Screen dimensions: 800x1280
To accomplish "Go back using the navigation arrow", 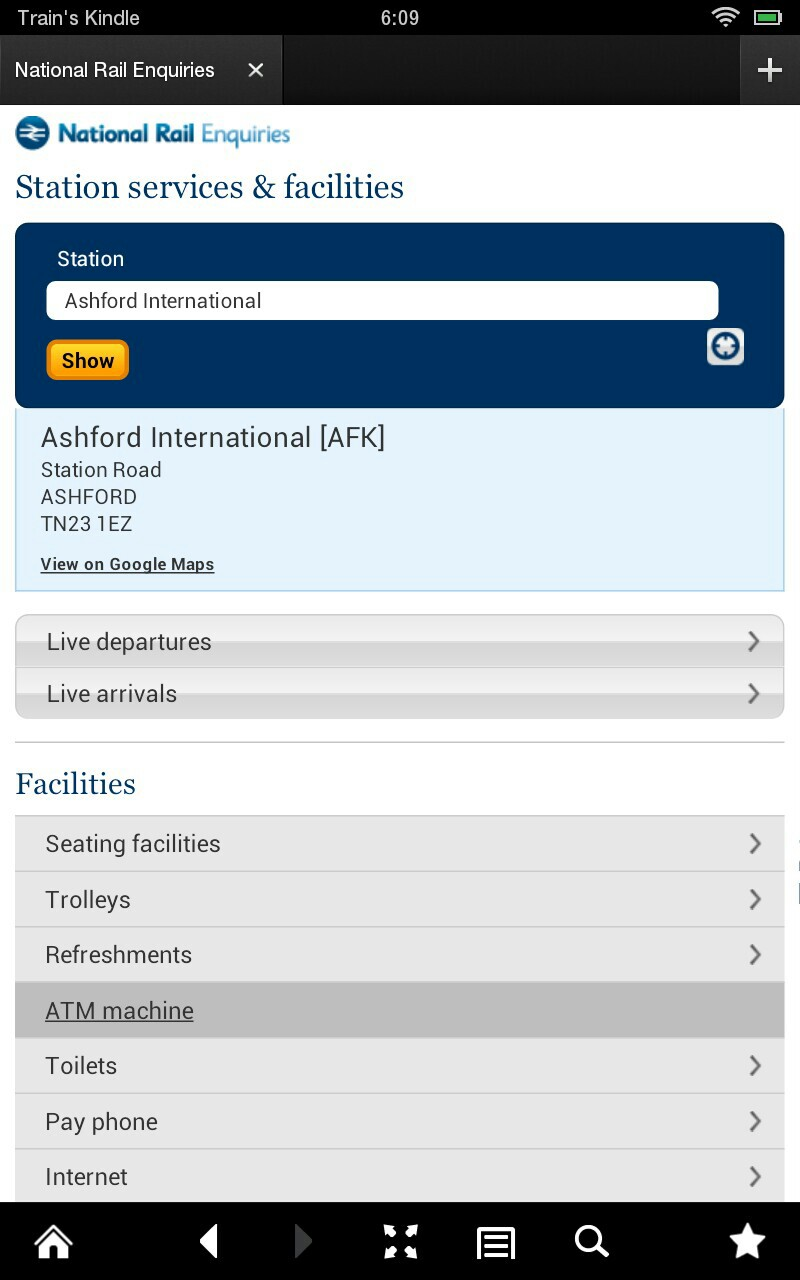I will pyautogui.click(x=208, y=1241).
